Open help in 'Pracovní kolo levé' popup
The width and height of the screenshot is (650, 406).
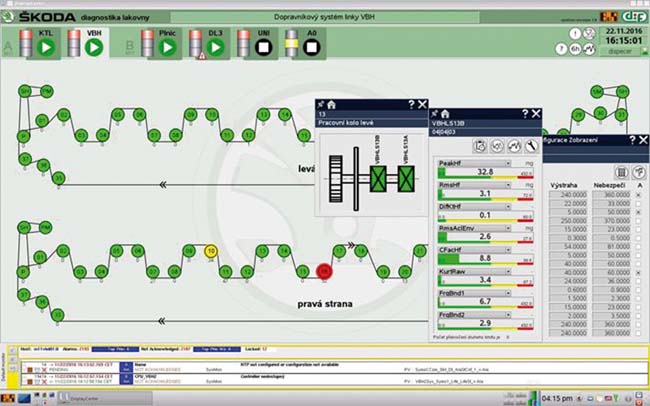coord(411,105)
